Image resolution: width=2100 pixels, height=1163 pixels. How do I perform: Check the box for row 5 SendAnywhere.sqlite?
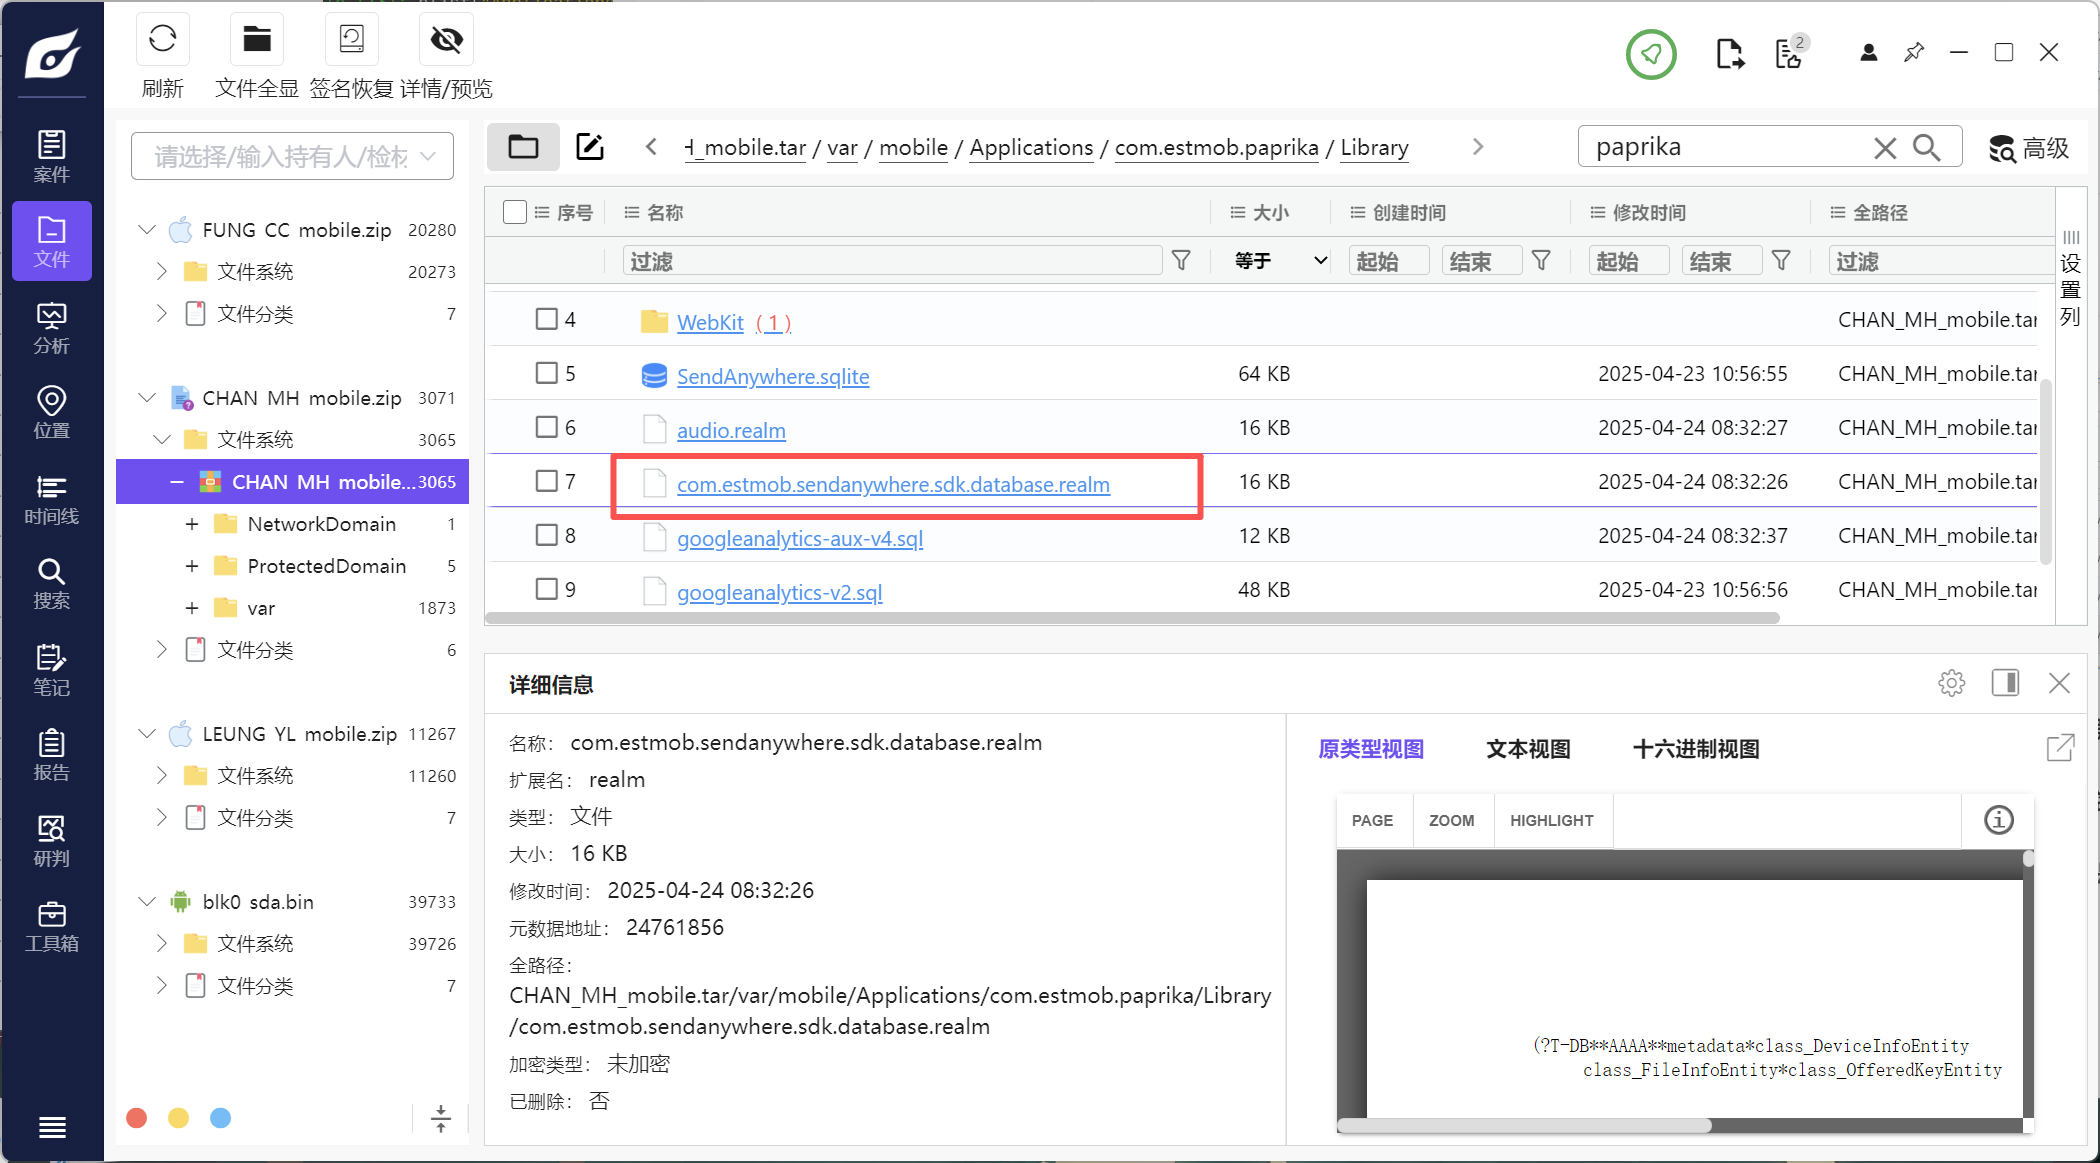coord(546,373)
